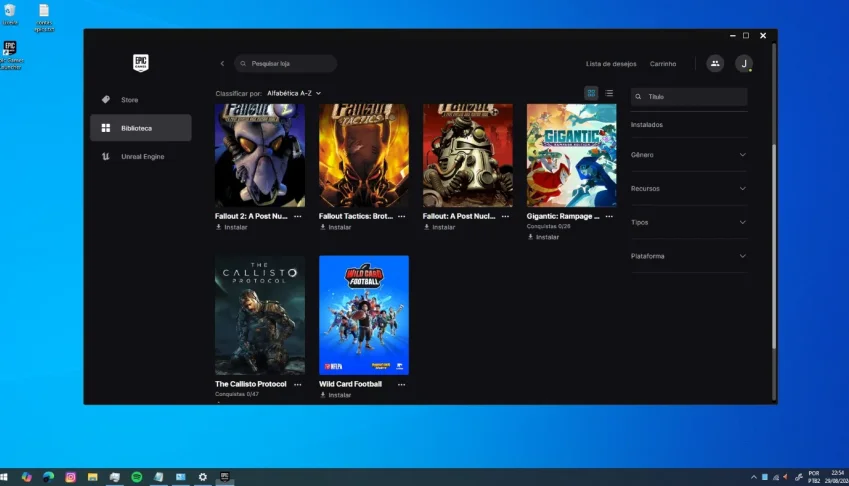Click the 'Wild Card Football' title text

point(350,384)
